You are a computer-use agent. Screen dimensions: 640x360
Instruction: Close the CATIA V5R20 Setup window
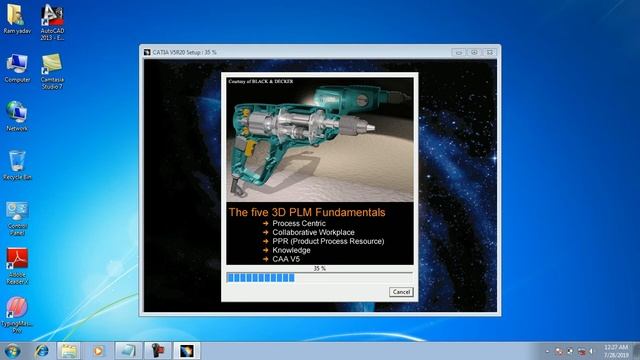point(489,52)
